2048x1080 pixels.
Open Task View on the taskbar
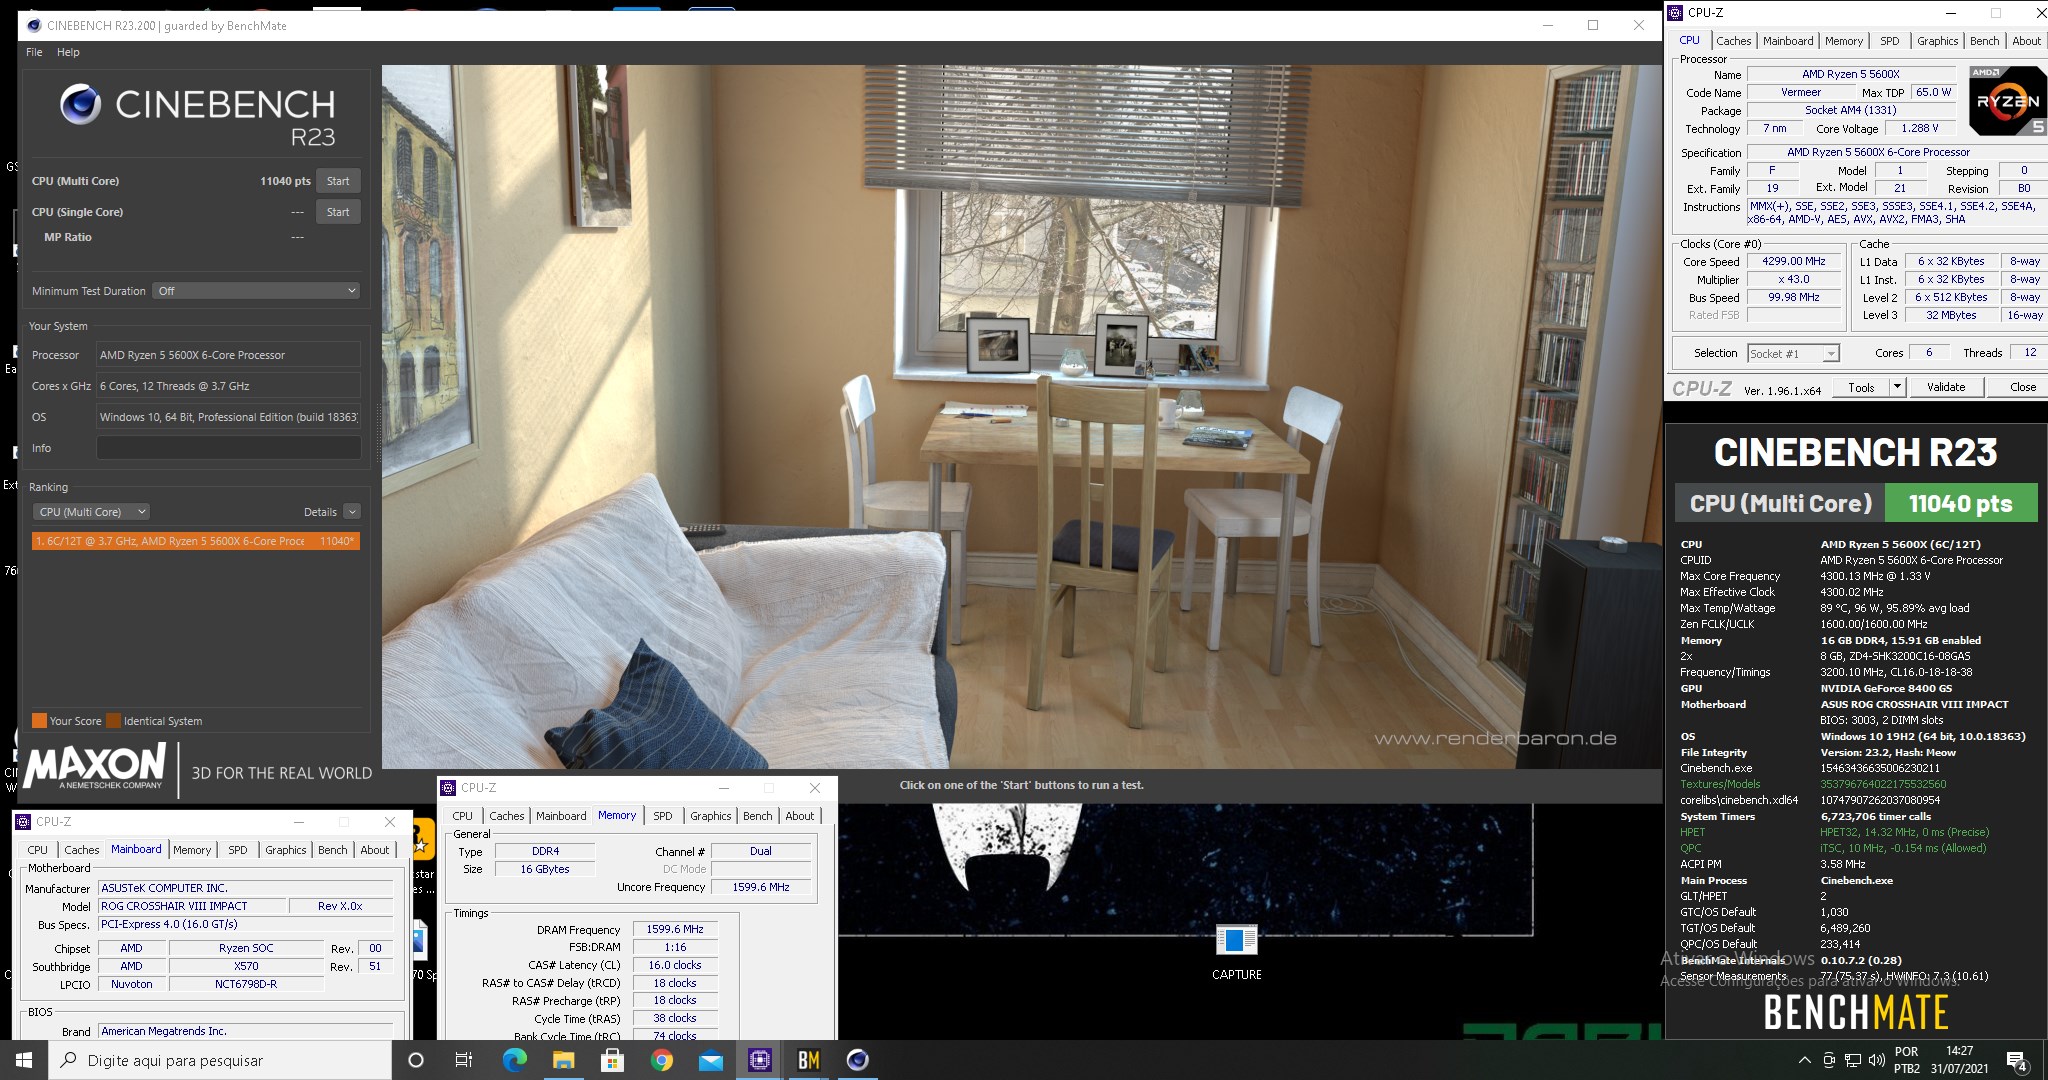tap(464, 1060)
